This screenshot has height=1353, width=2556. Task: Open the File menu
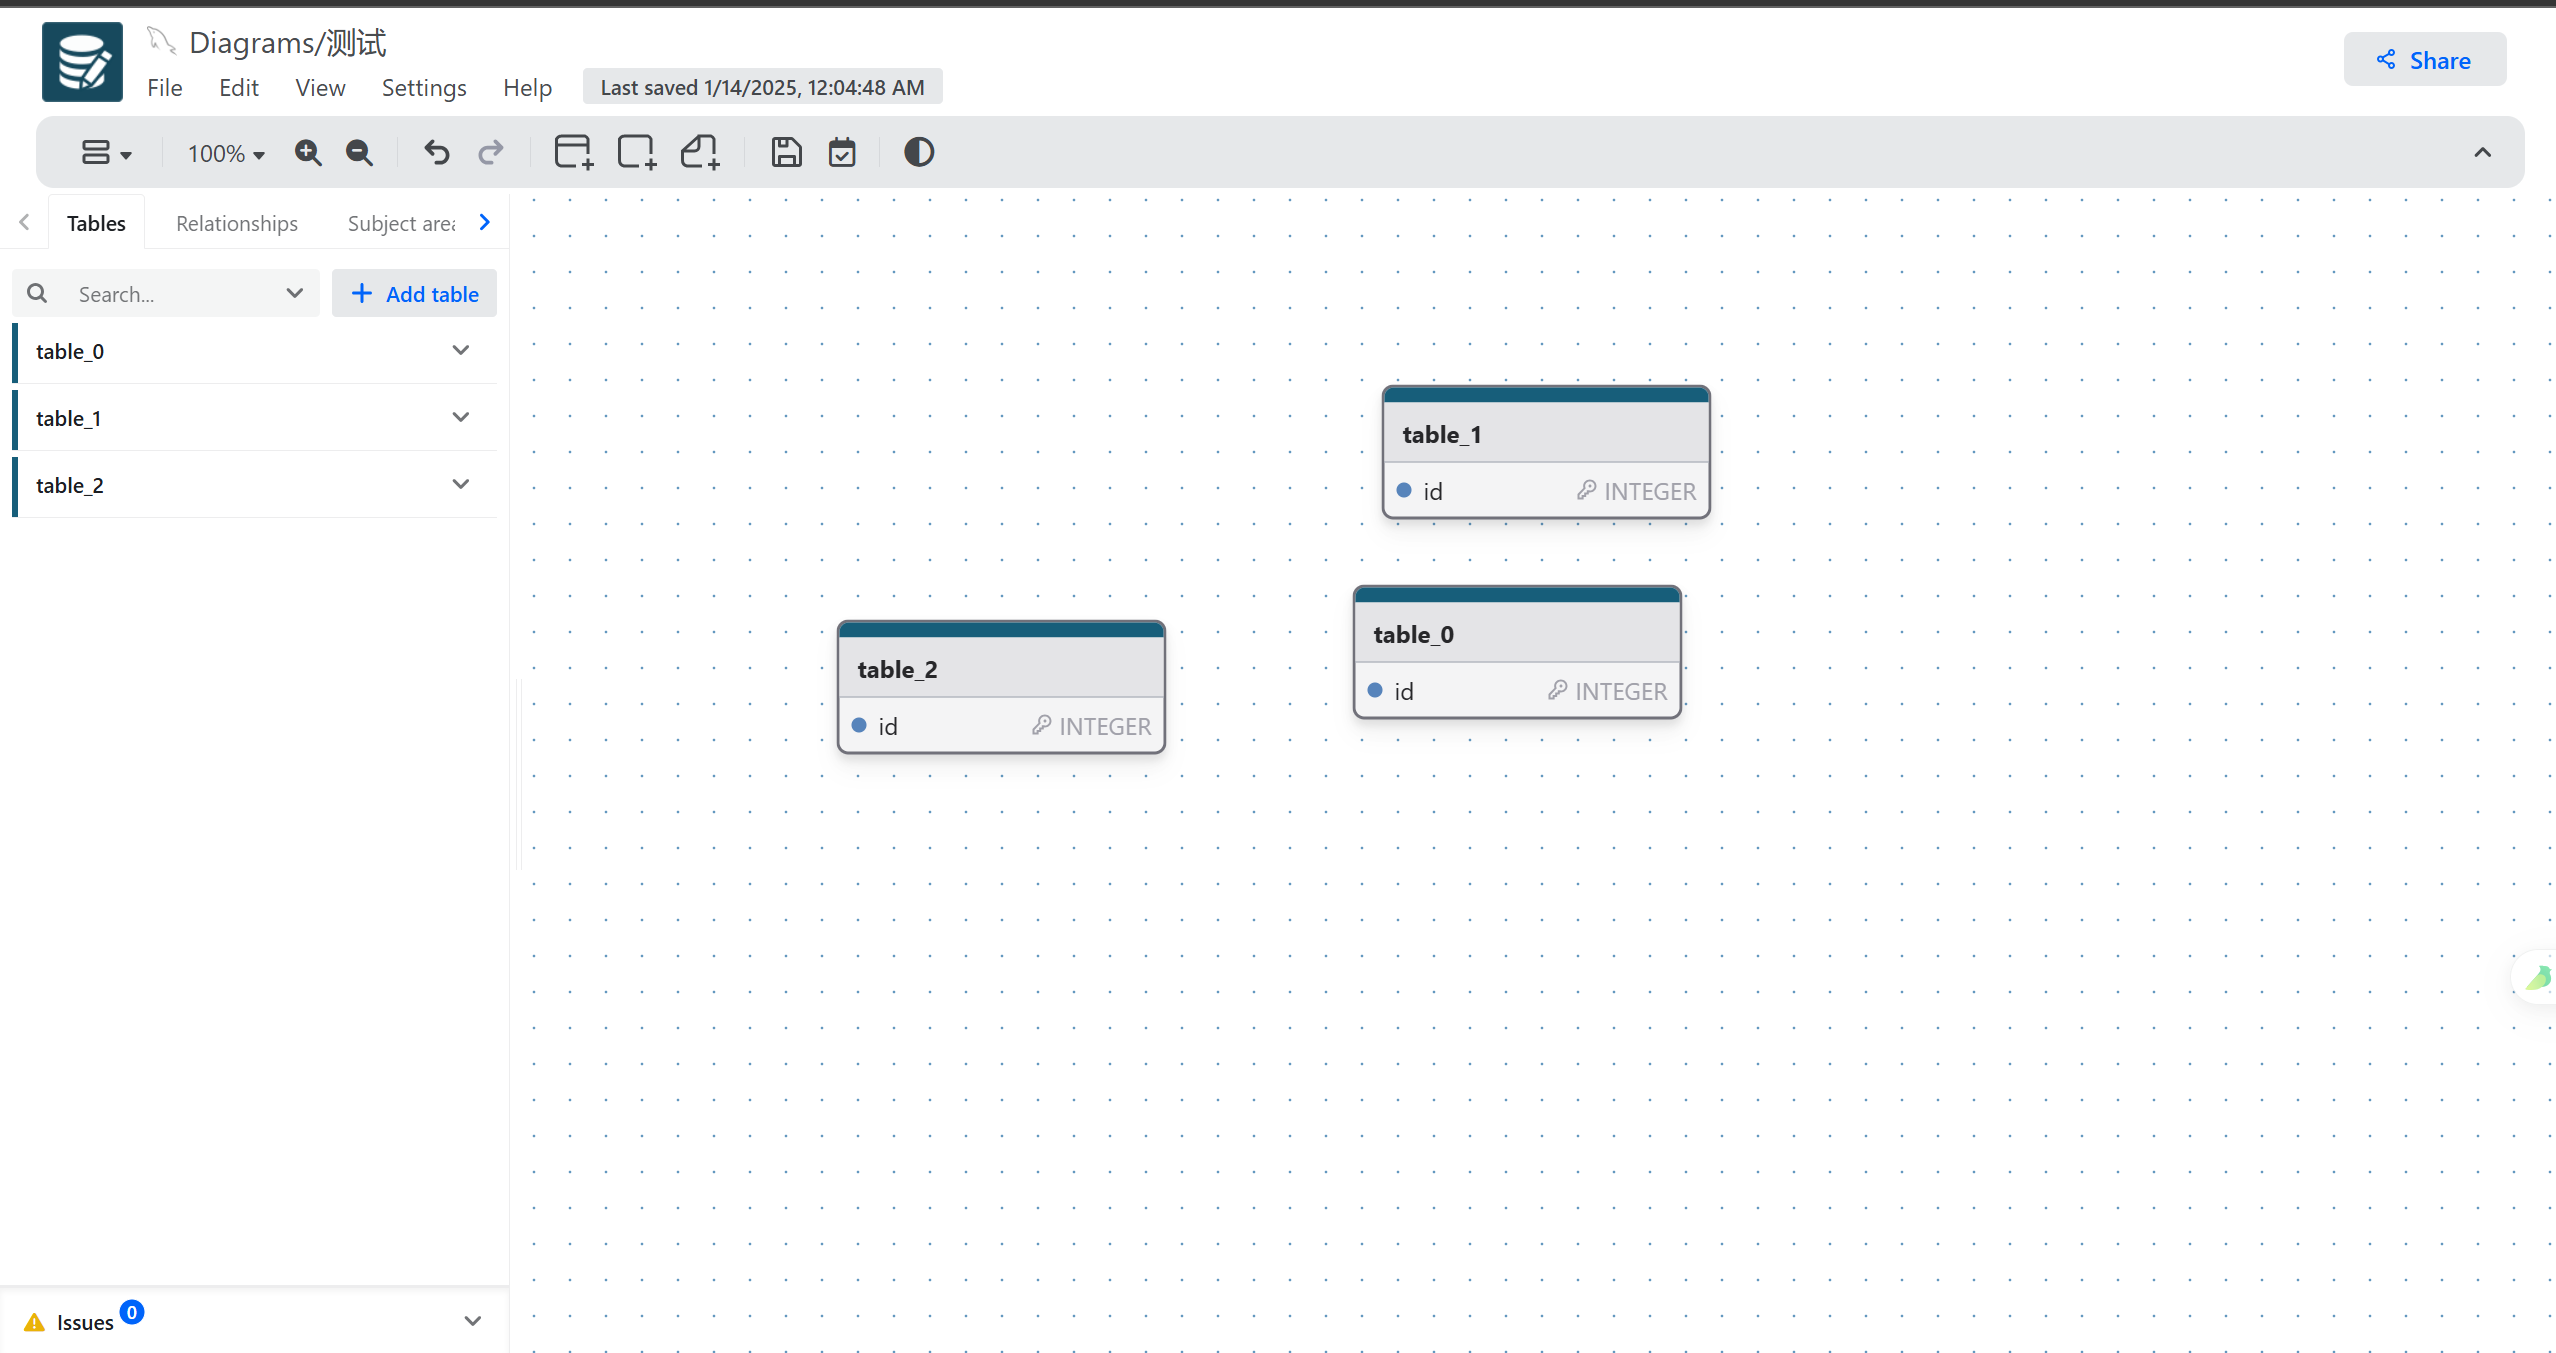[165, 88]
